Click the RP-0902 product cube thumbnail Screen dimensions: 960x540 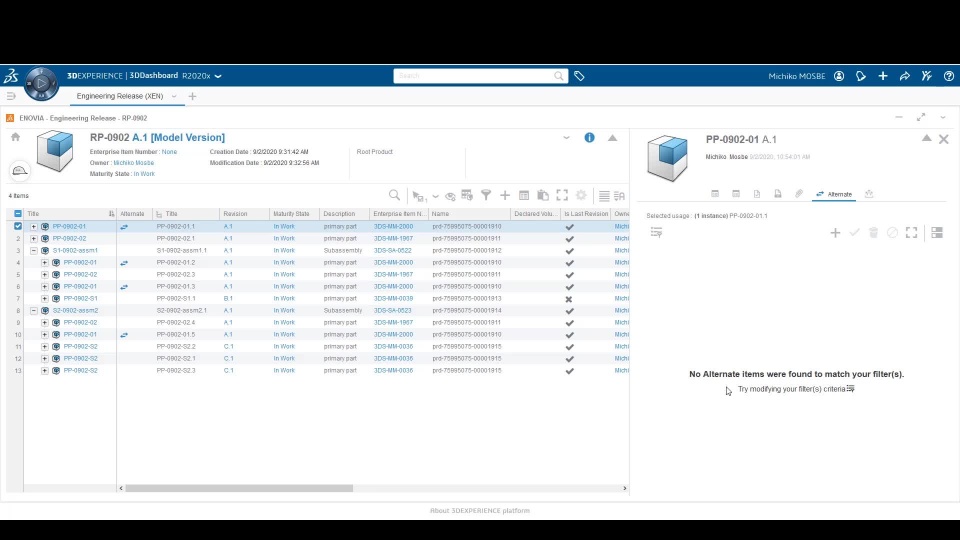55,151
